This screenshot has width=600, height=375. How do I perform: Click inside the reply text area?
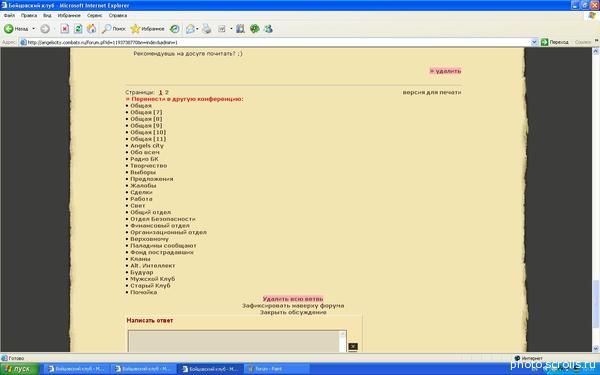coord(234,341)
